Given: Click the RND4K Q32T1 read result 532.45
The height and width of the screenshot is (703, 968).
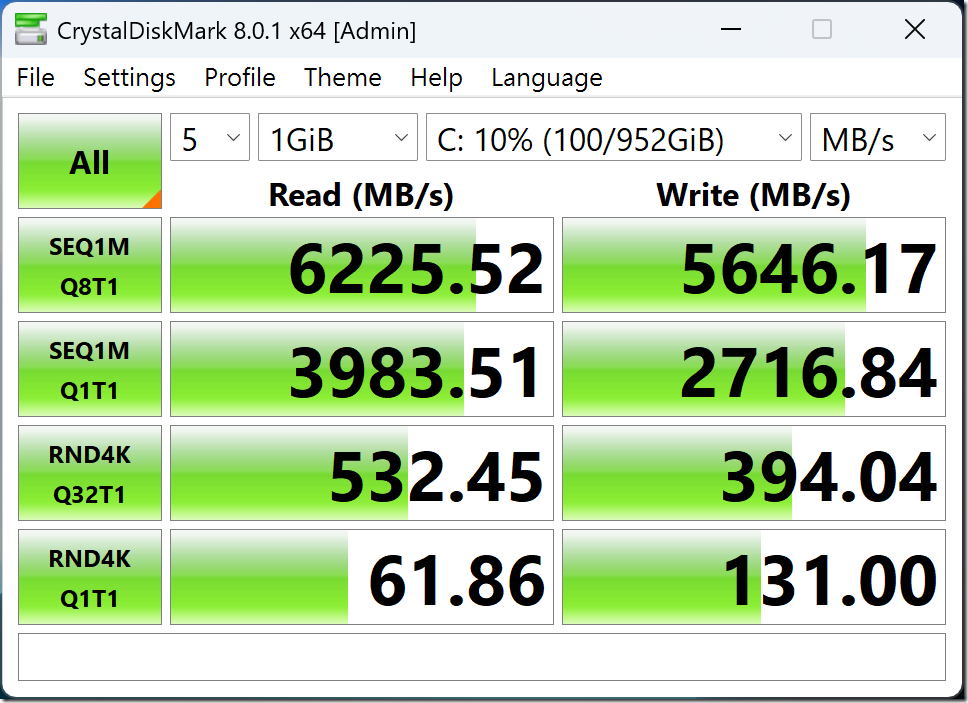Looking at the screenshot, I should pos(362,473).
